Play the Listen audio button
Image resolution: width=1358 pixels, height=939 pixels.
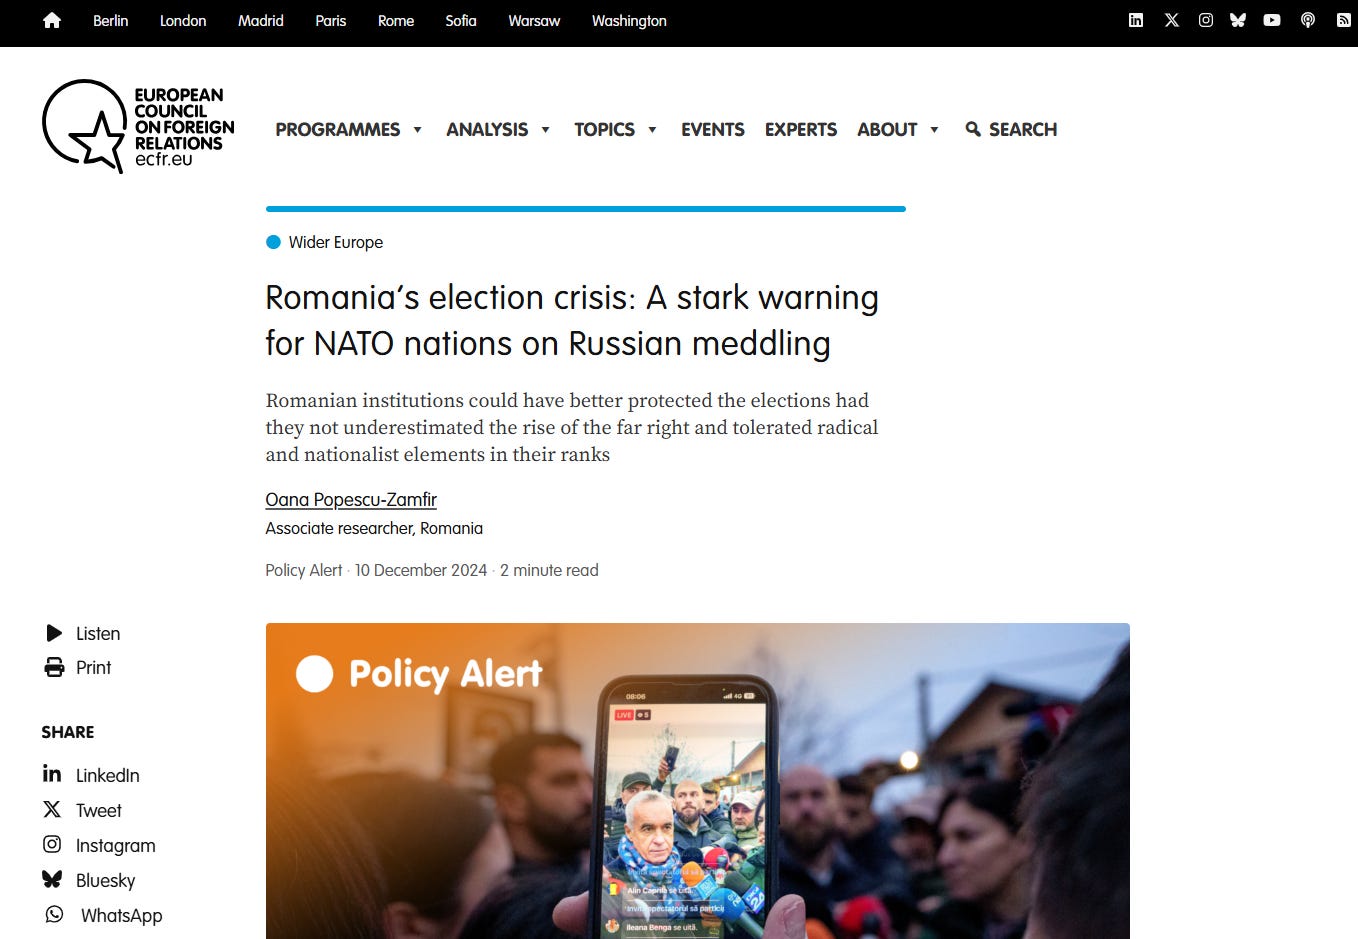pos(54,633)
